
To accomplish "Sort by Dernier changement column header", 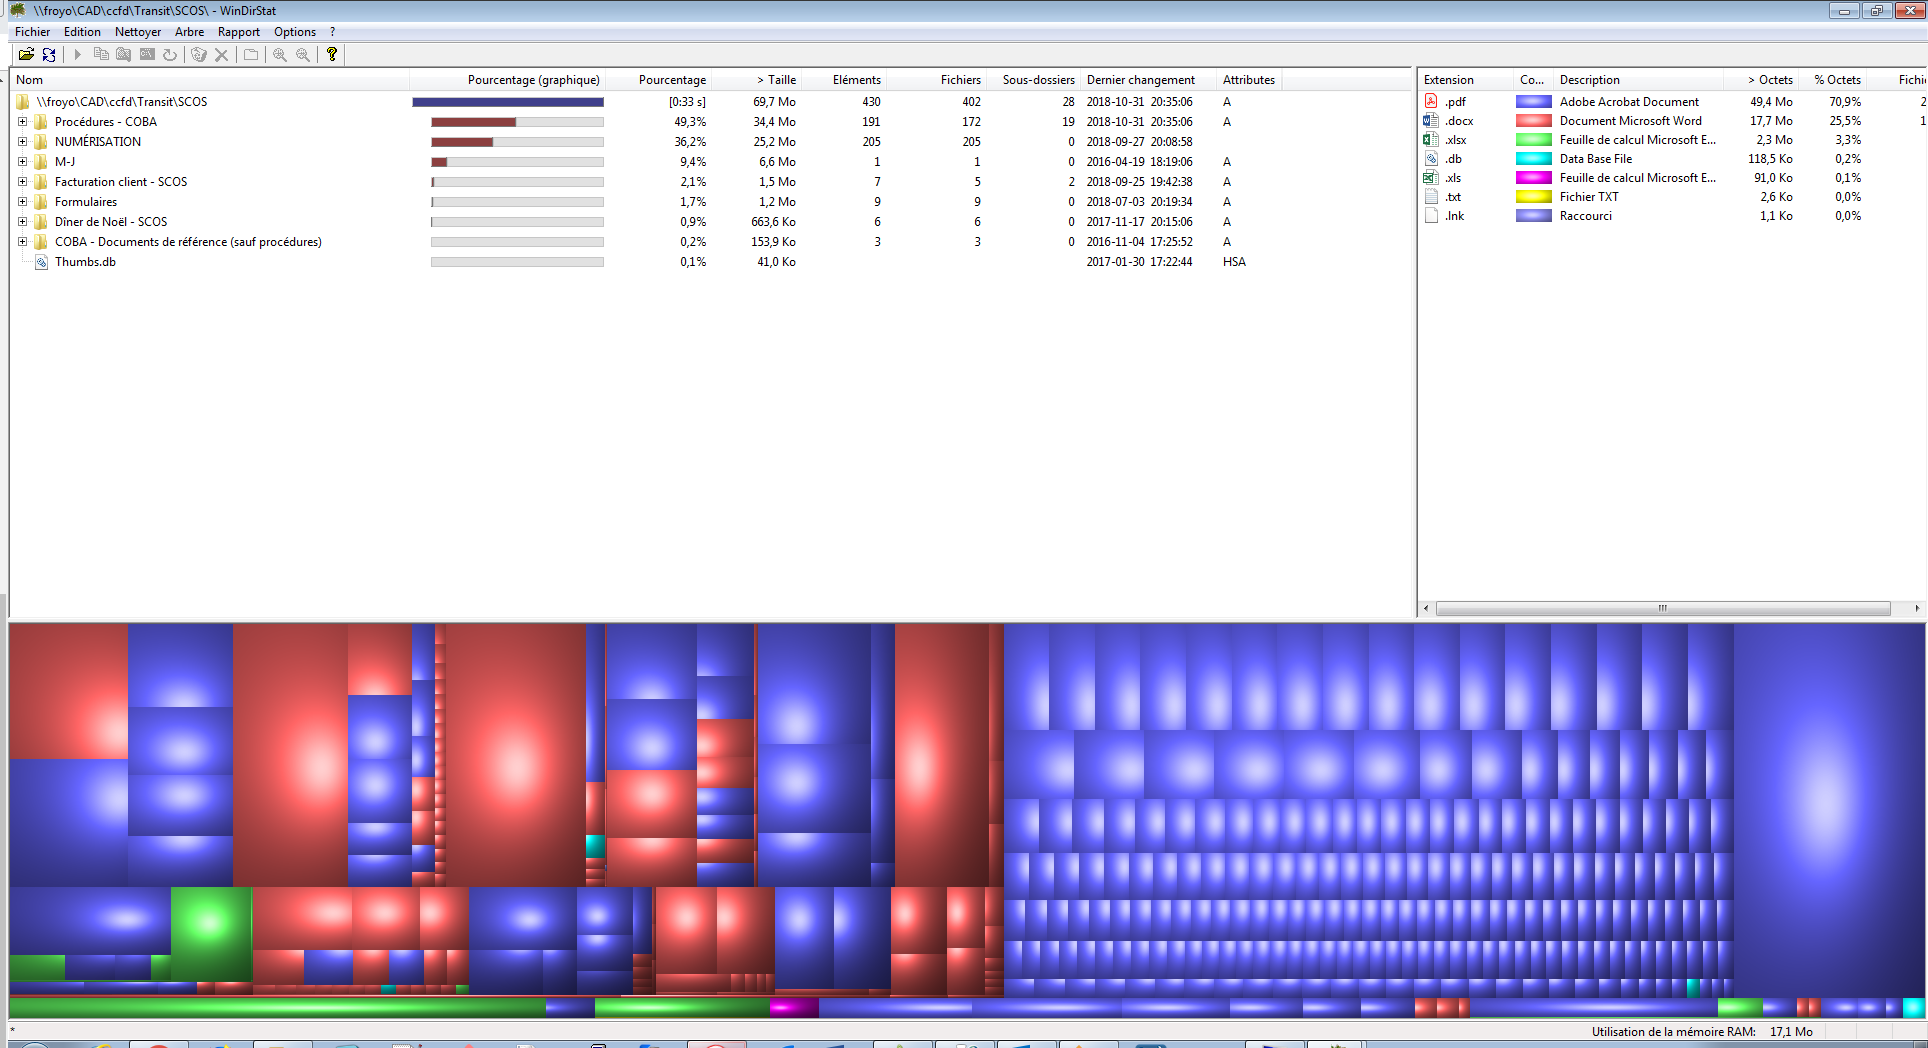I will click(x=1140, y=80).
